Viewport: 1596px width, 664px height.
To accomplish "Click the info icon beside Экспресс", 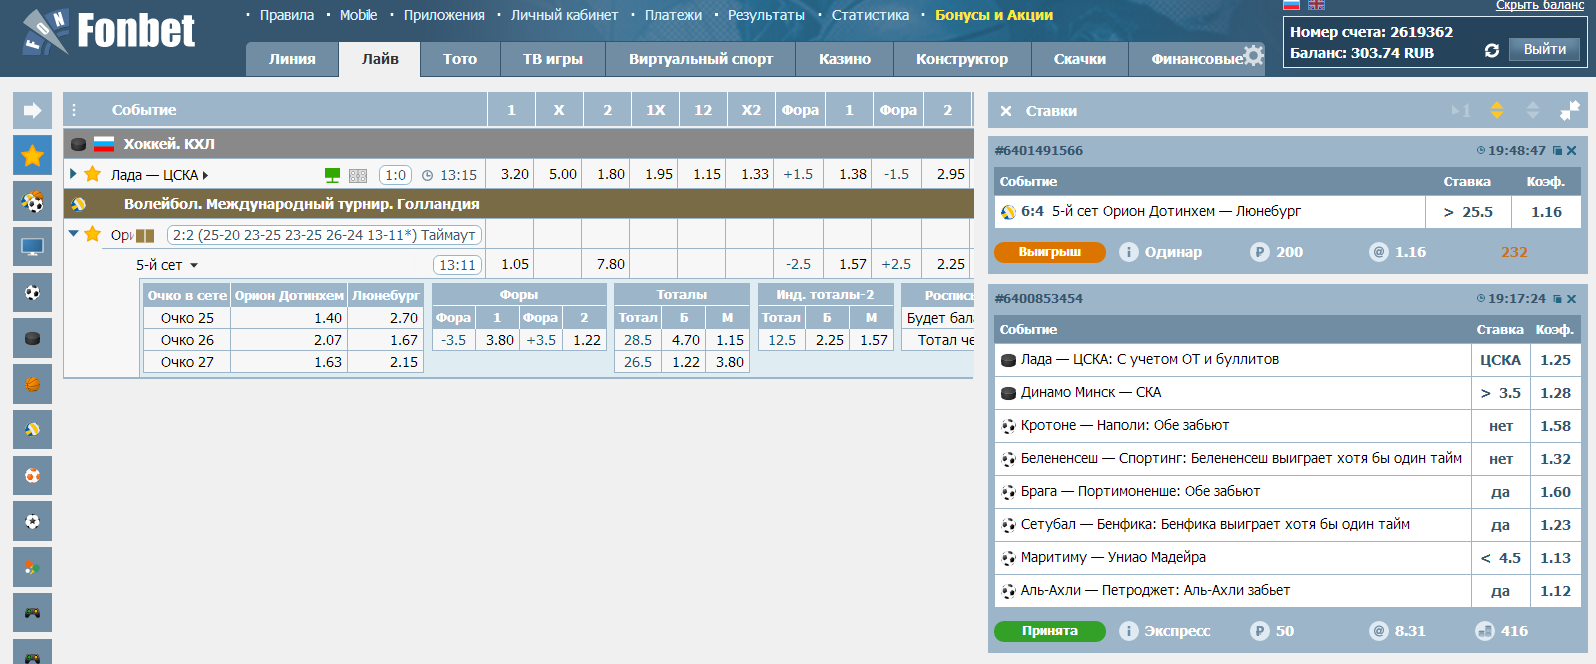I will [x=1129, y=631].
